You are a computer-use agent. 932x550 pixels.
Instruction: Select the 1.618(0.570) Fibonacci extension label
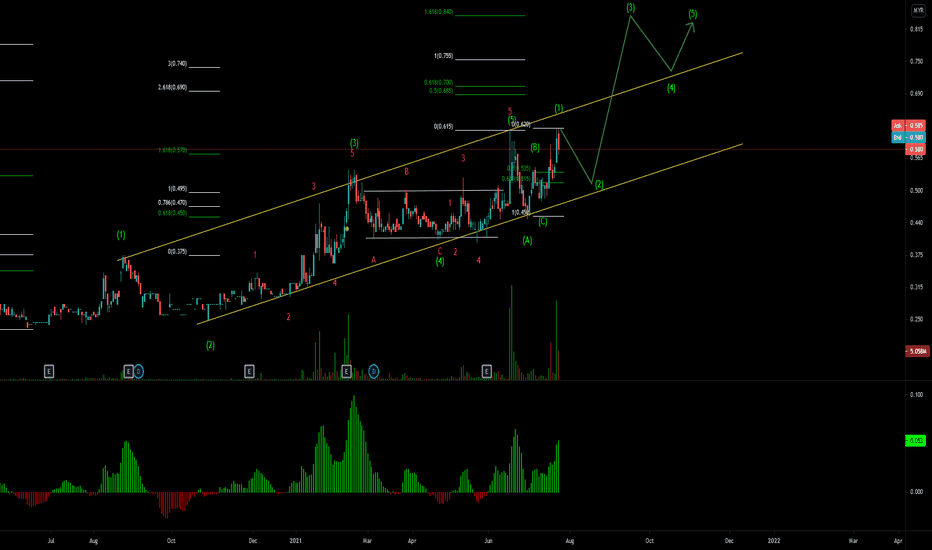(x=172, y=150)
